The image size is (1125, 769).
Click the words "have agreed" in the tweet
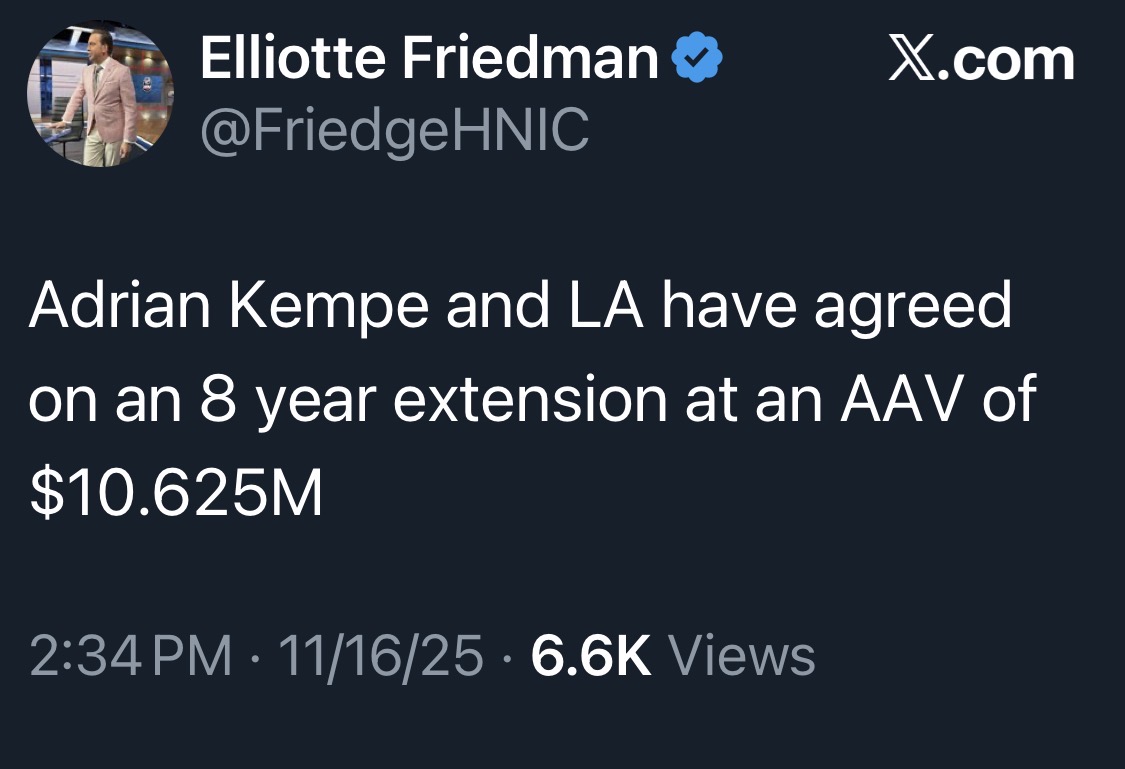(834, 308)
